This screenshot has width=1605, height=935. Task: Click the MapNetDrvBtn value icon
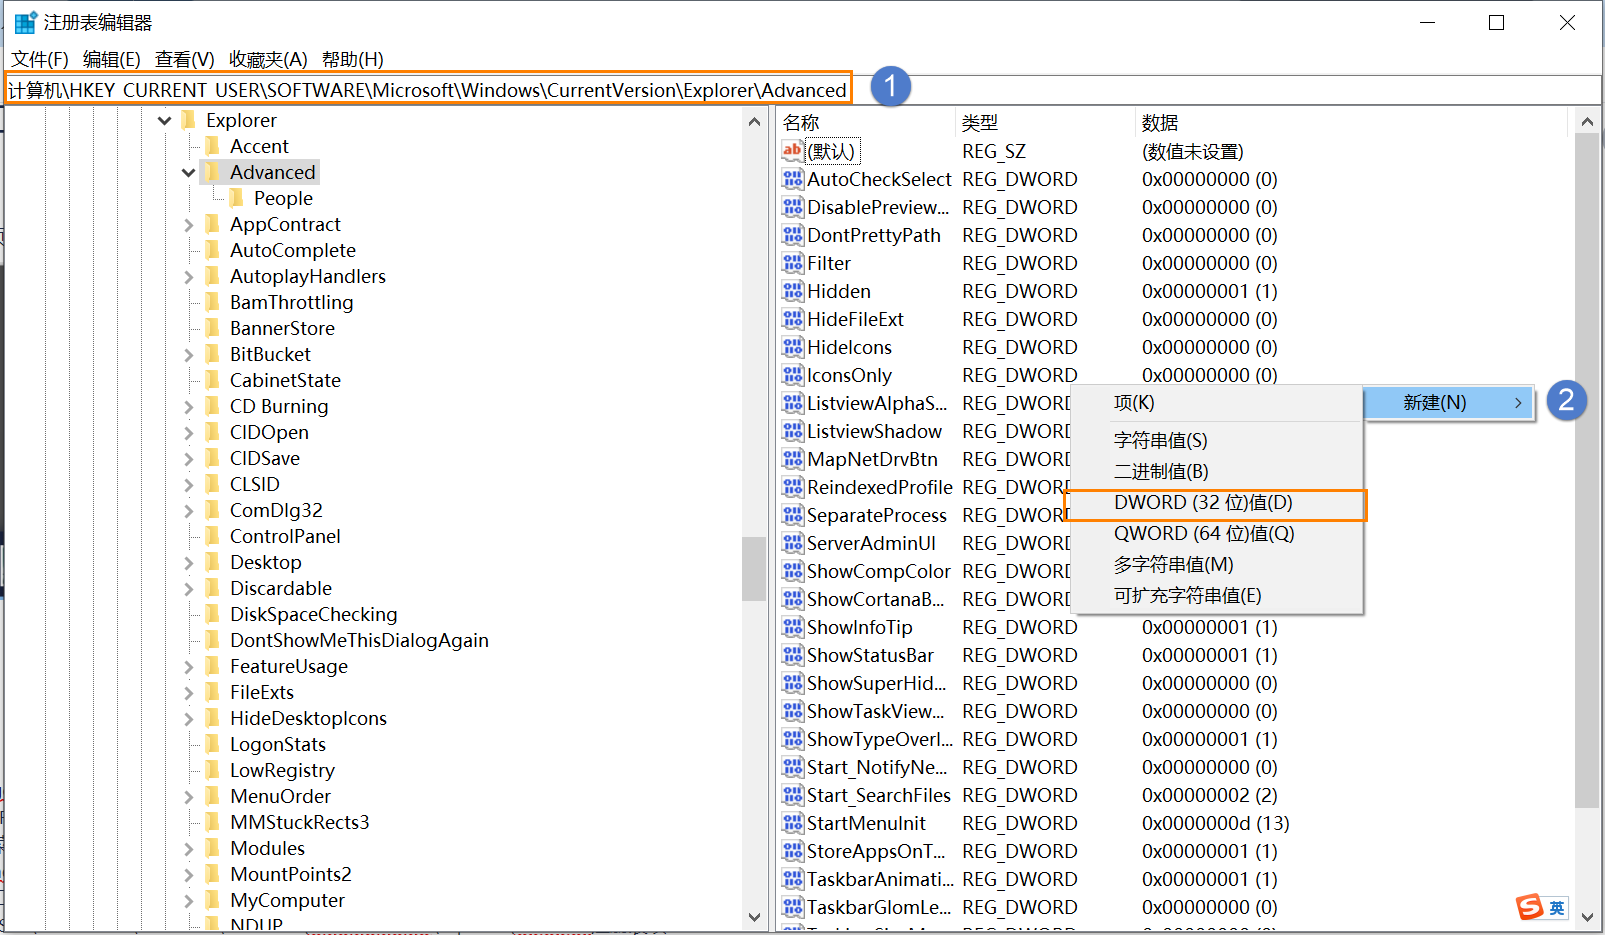[x=793, y=459]
